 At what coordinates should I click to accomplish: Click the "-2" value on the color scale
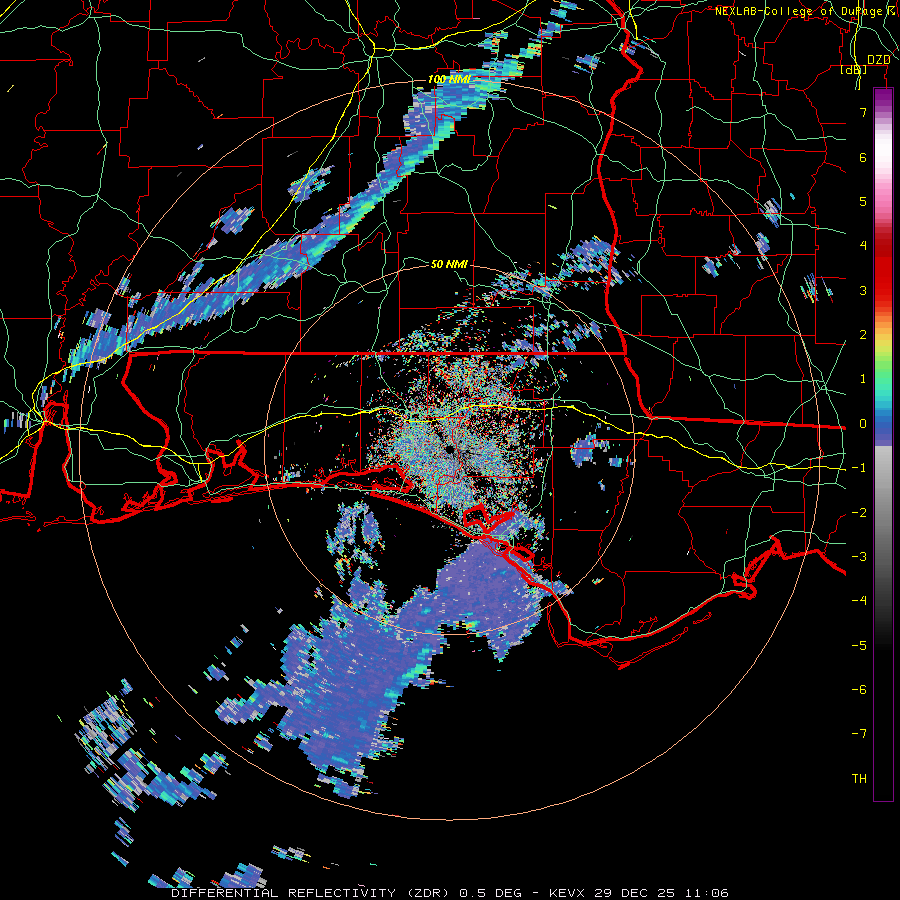tap(859, 513)
